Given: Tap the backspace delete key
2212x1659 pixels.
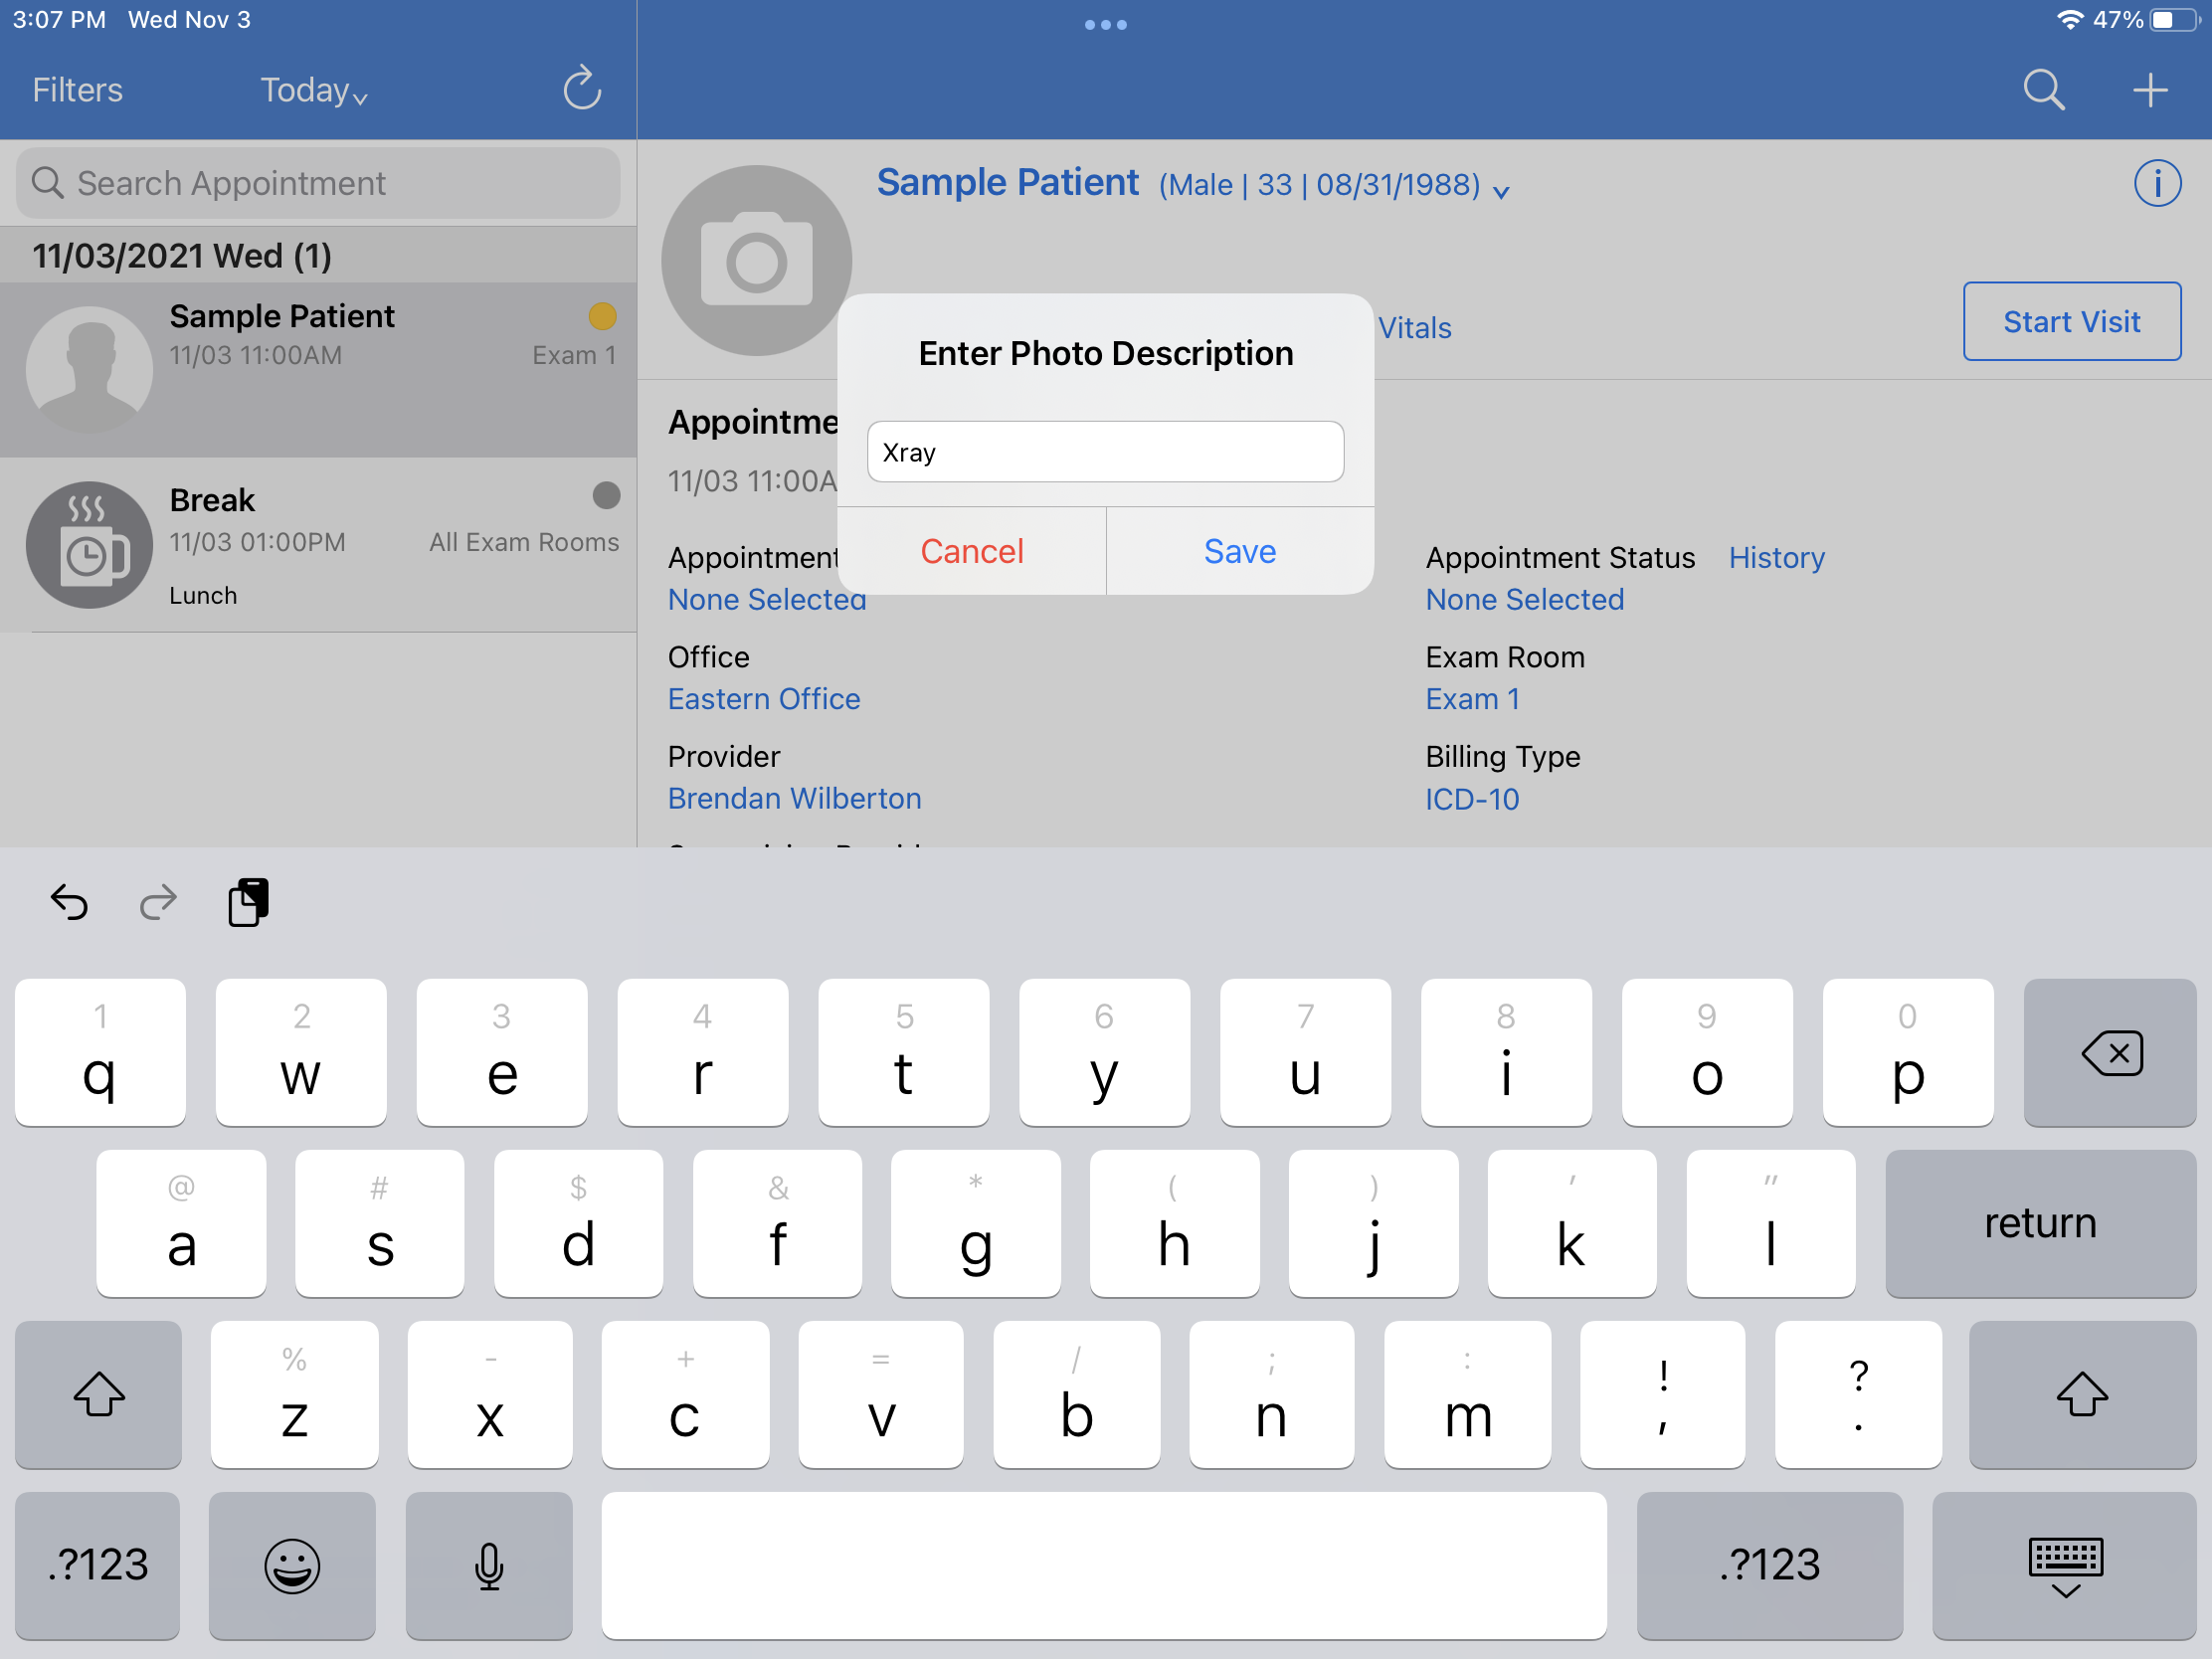Looking at the screenshot, I should [2109, 1052].
